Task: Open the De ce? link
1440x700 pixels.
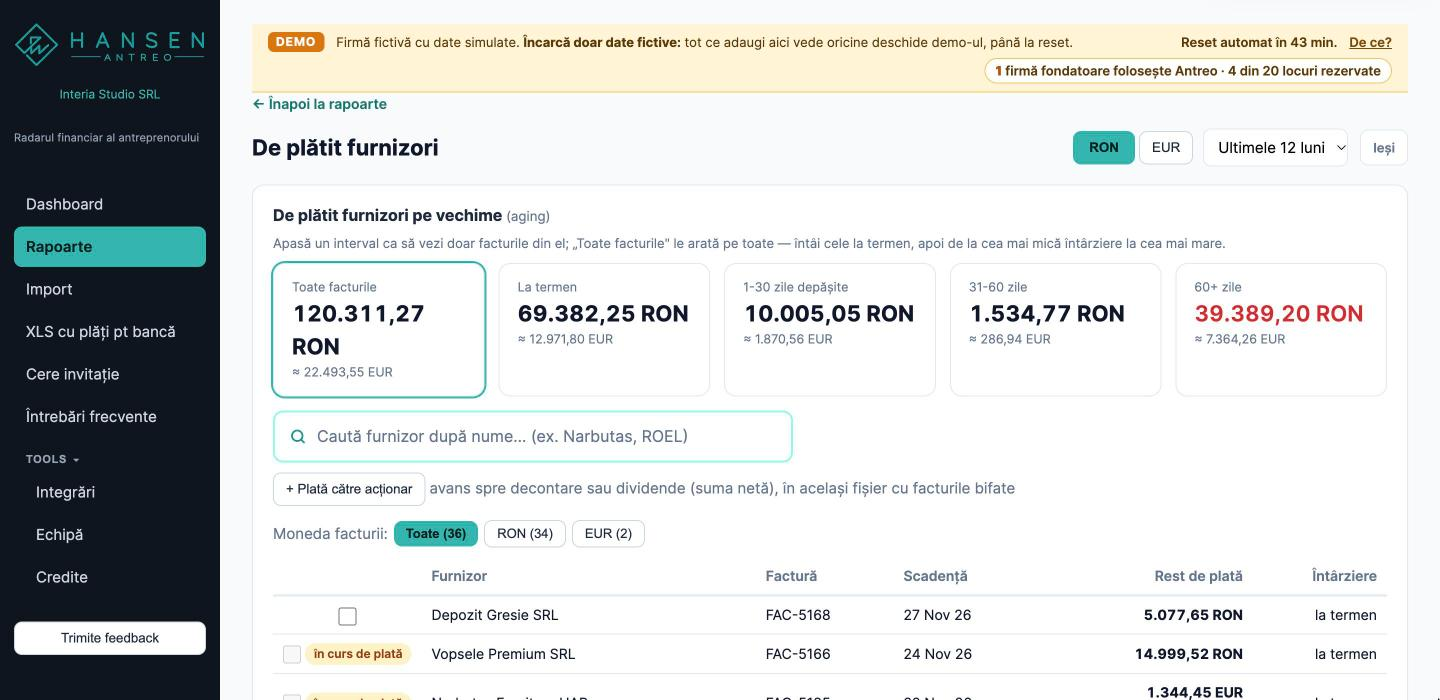Action: coord(1370,42)
